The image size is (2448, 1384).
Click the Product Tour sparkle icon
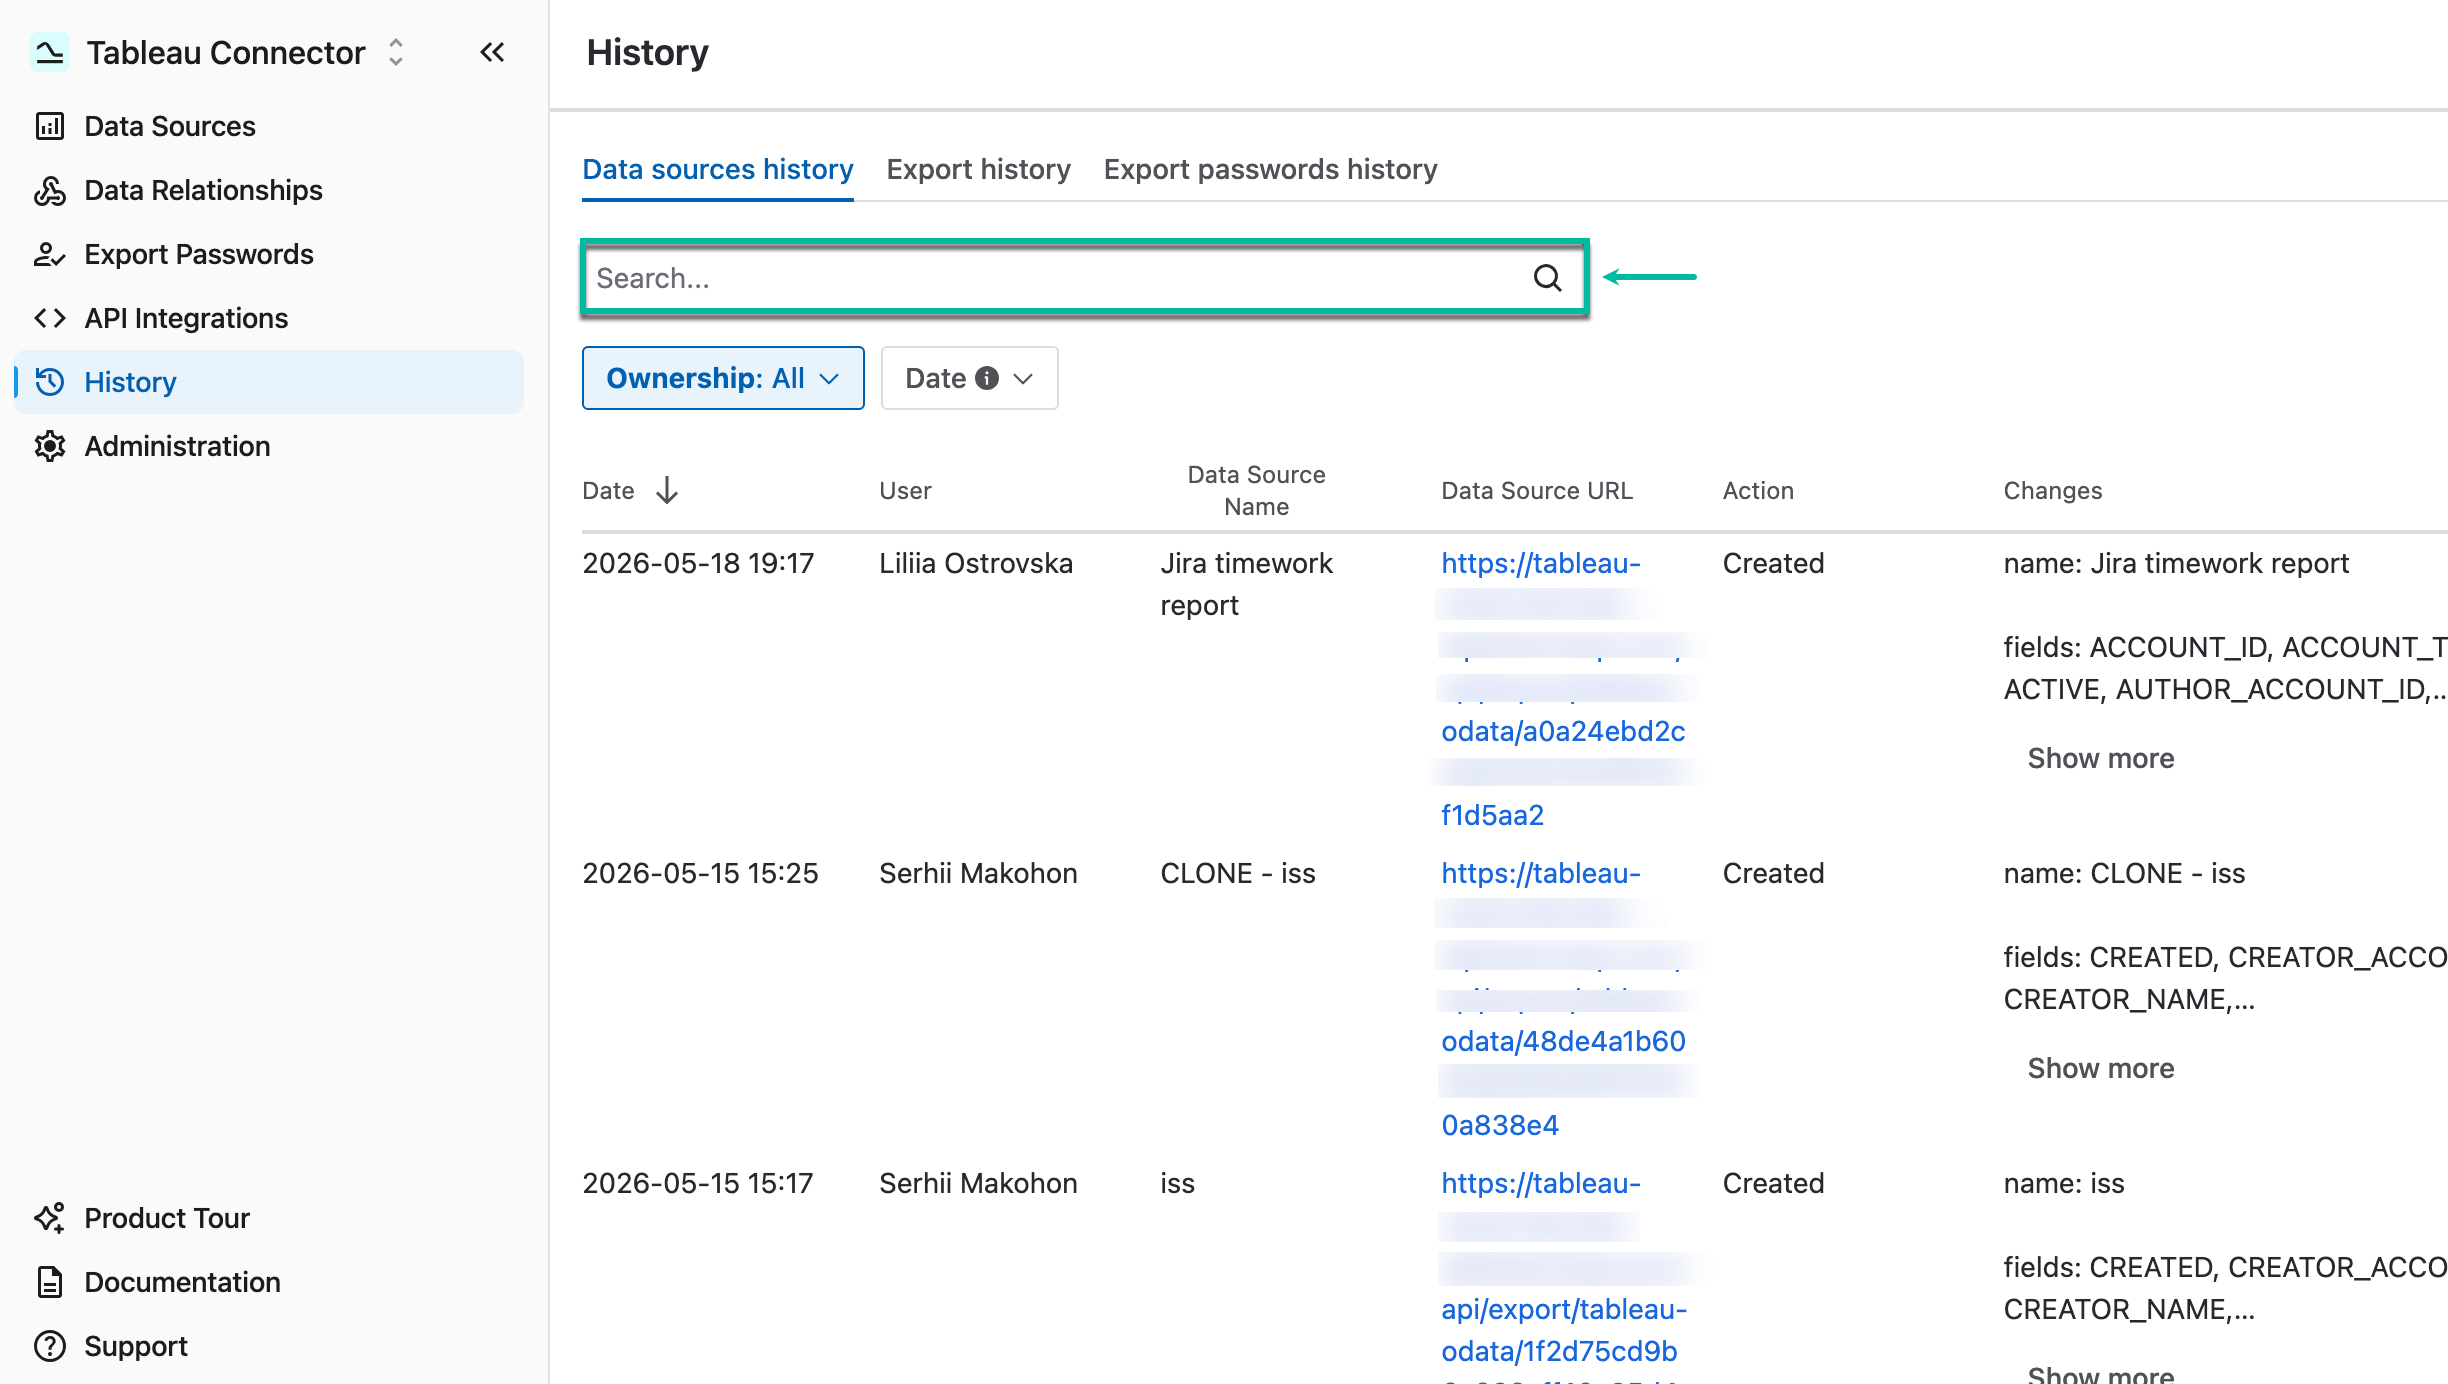[x=50, y=1218]
